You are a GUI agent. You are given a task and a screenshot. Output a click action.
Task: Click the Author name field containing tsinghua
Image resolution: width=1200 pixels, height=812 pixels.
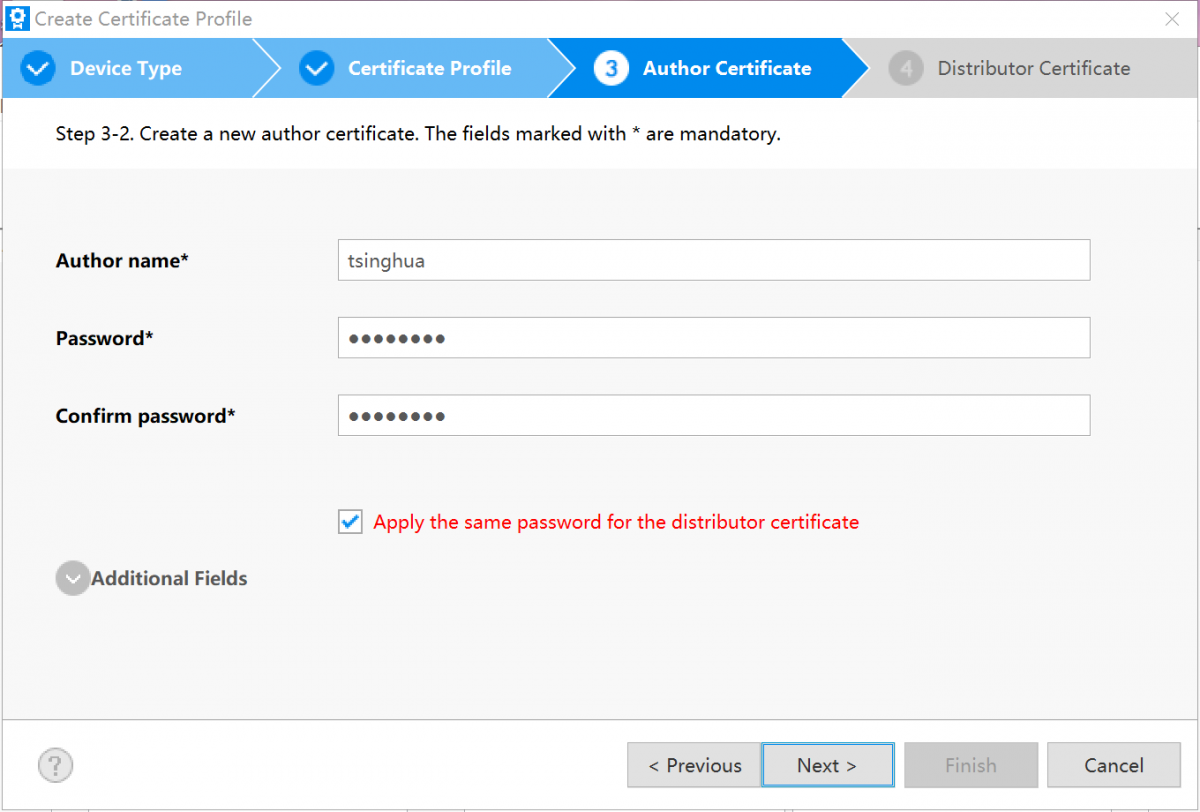713,260
